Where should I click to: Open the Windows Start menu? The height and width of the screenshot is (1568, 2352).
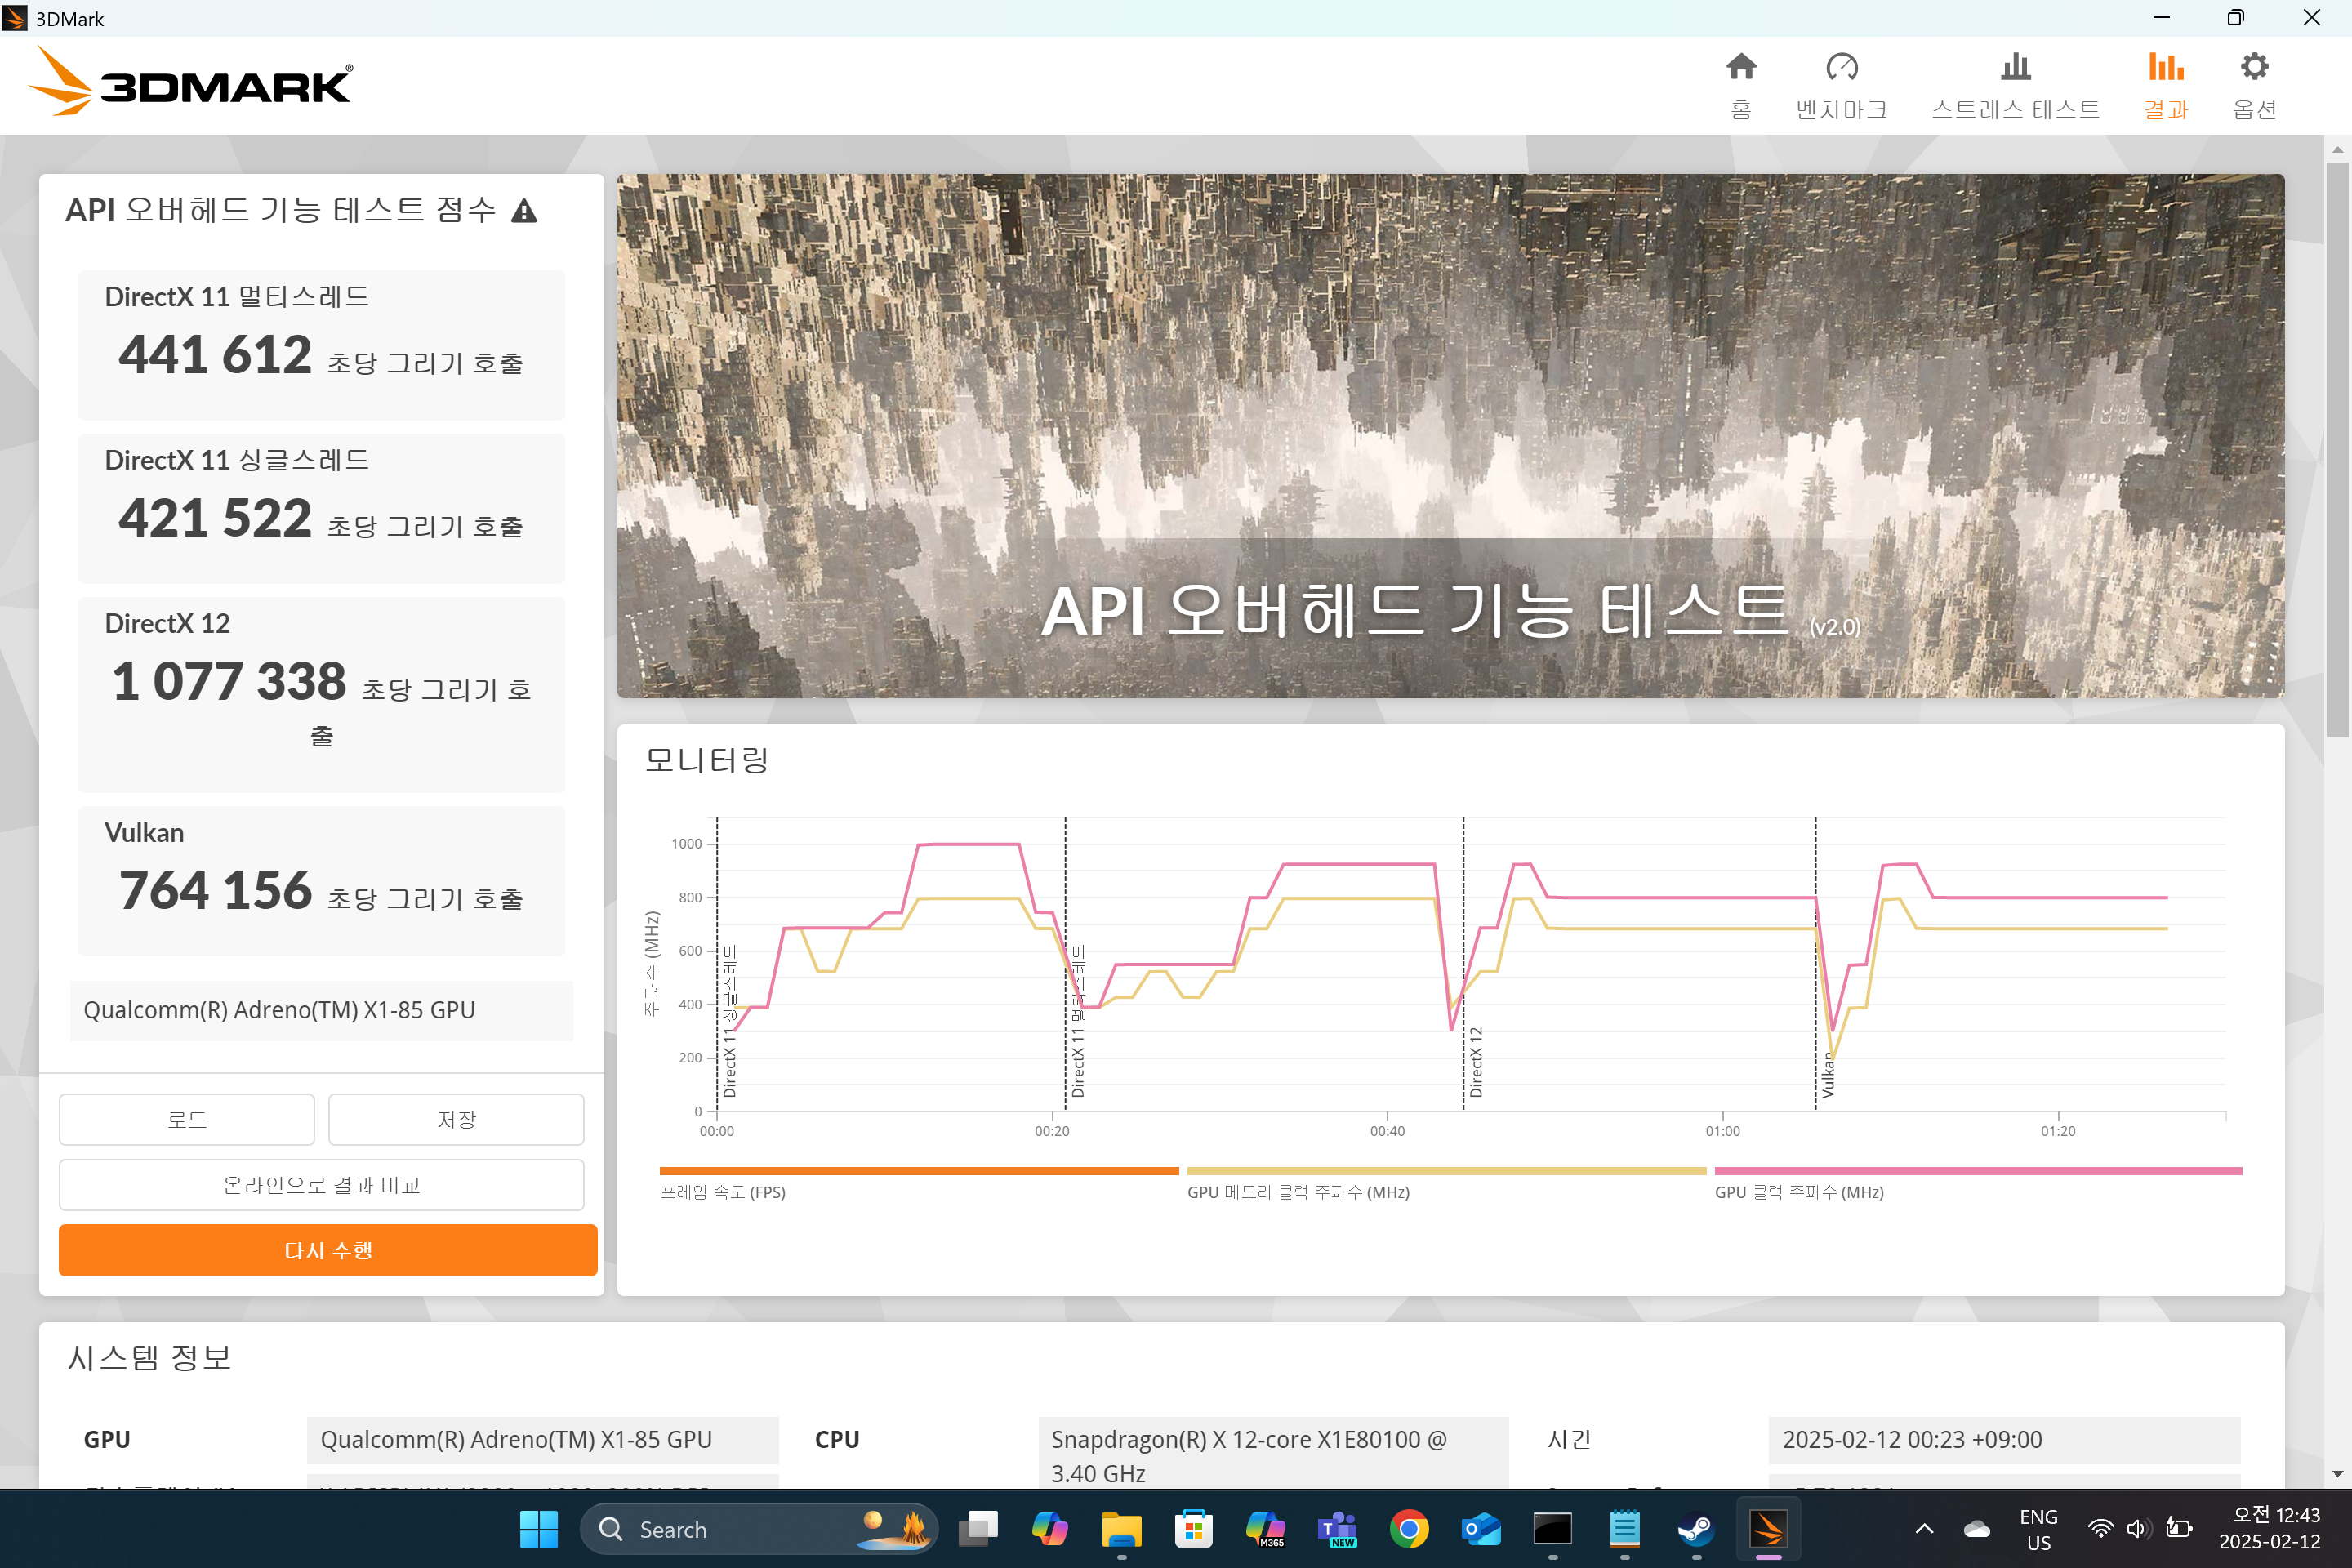tap(538, 1529)
